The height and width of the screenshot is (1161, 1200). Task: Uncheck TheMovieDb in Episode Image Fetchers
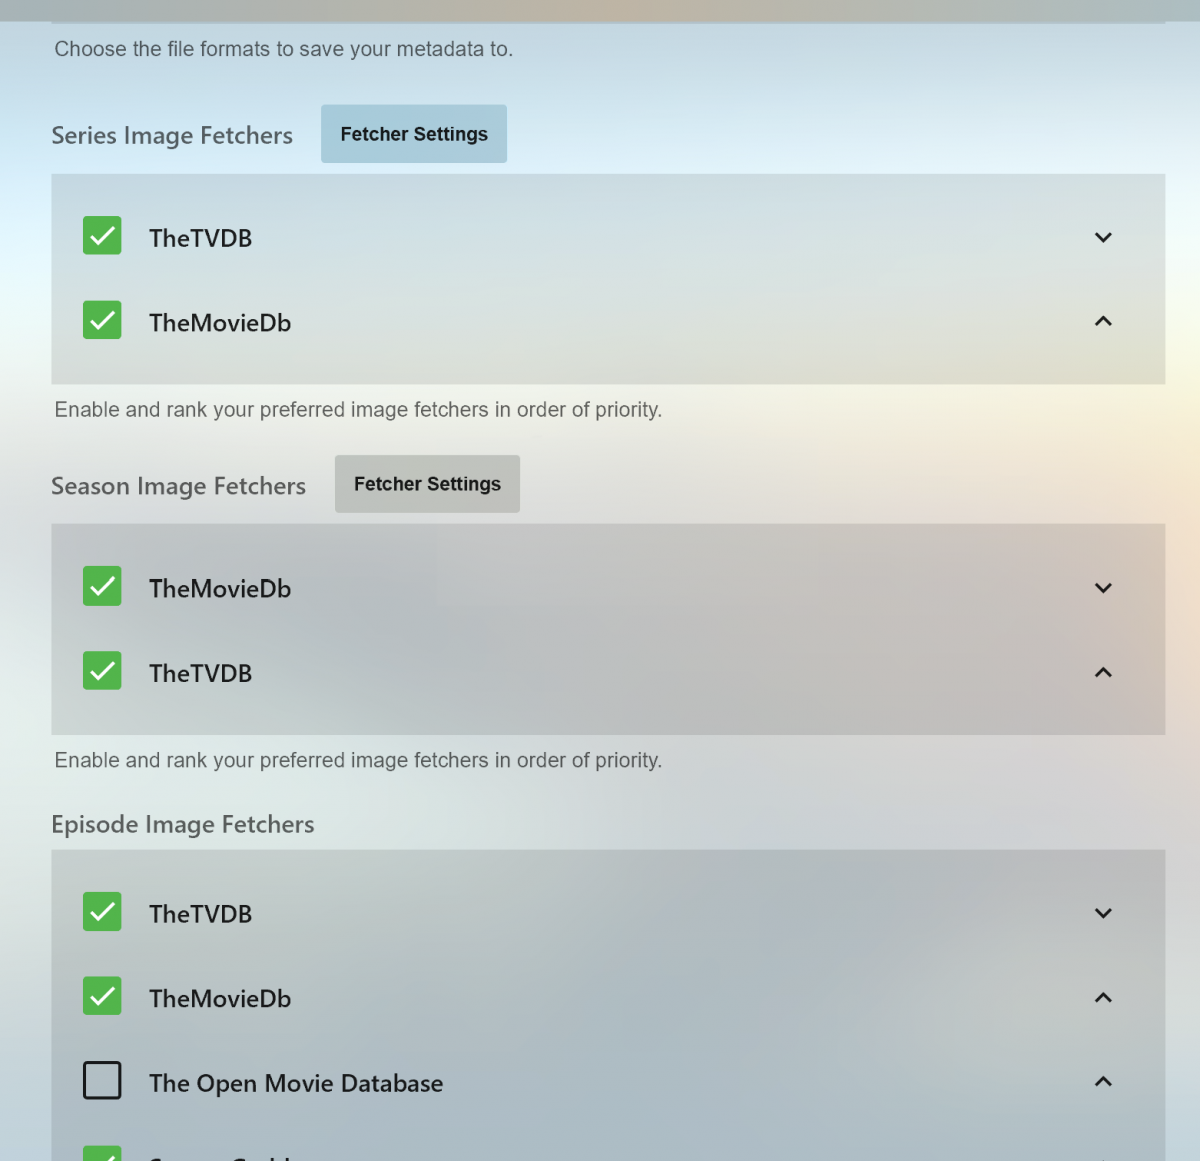pyautogui.click(x=102, y=996)
